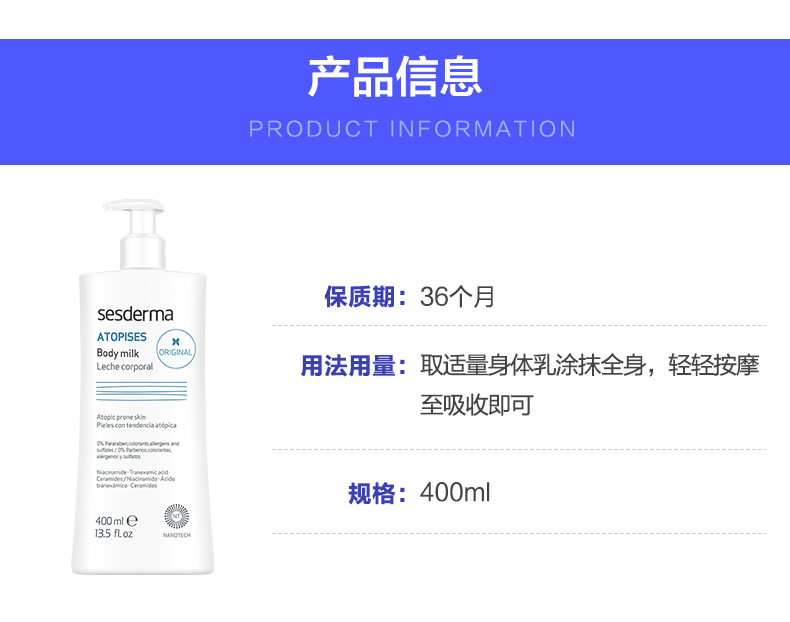The height and width of the screenshot is (622, 790).
Task: Click the 产品信息 heading
Action: click(395, 77)
